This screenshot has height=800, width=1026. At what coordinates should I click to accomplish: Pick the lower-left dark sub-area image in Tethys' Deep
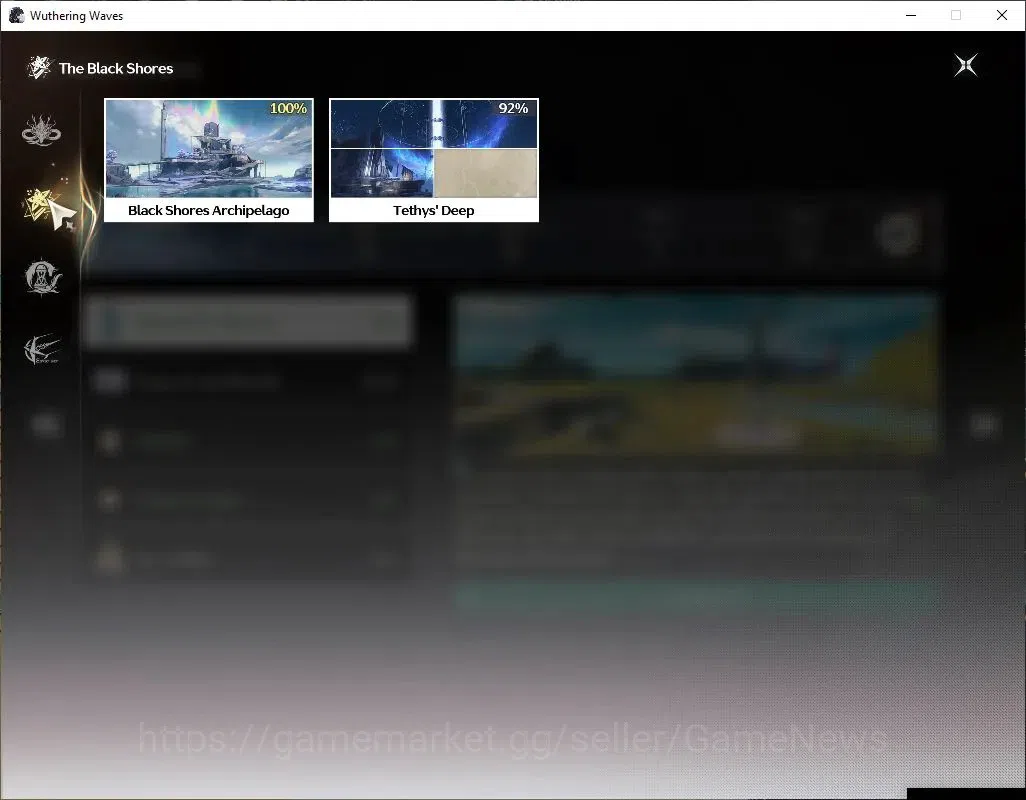click(x=382, y=173)
